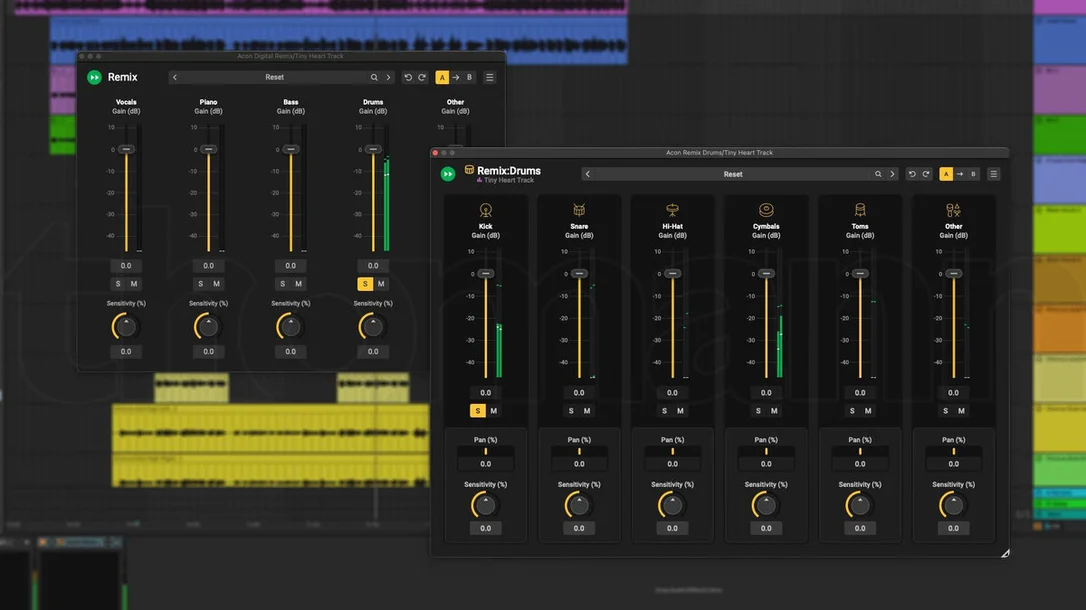Click the Cymbals icon
The width and height of the screenshot is (1086, 610).
(x=766, y=210)
